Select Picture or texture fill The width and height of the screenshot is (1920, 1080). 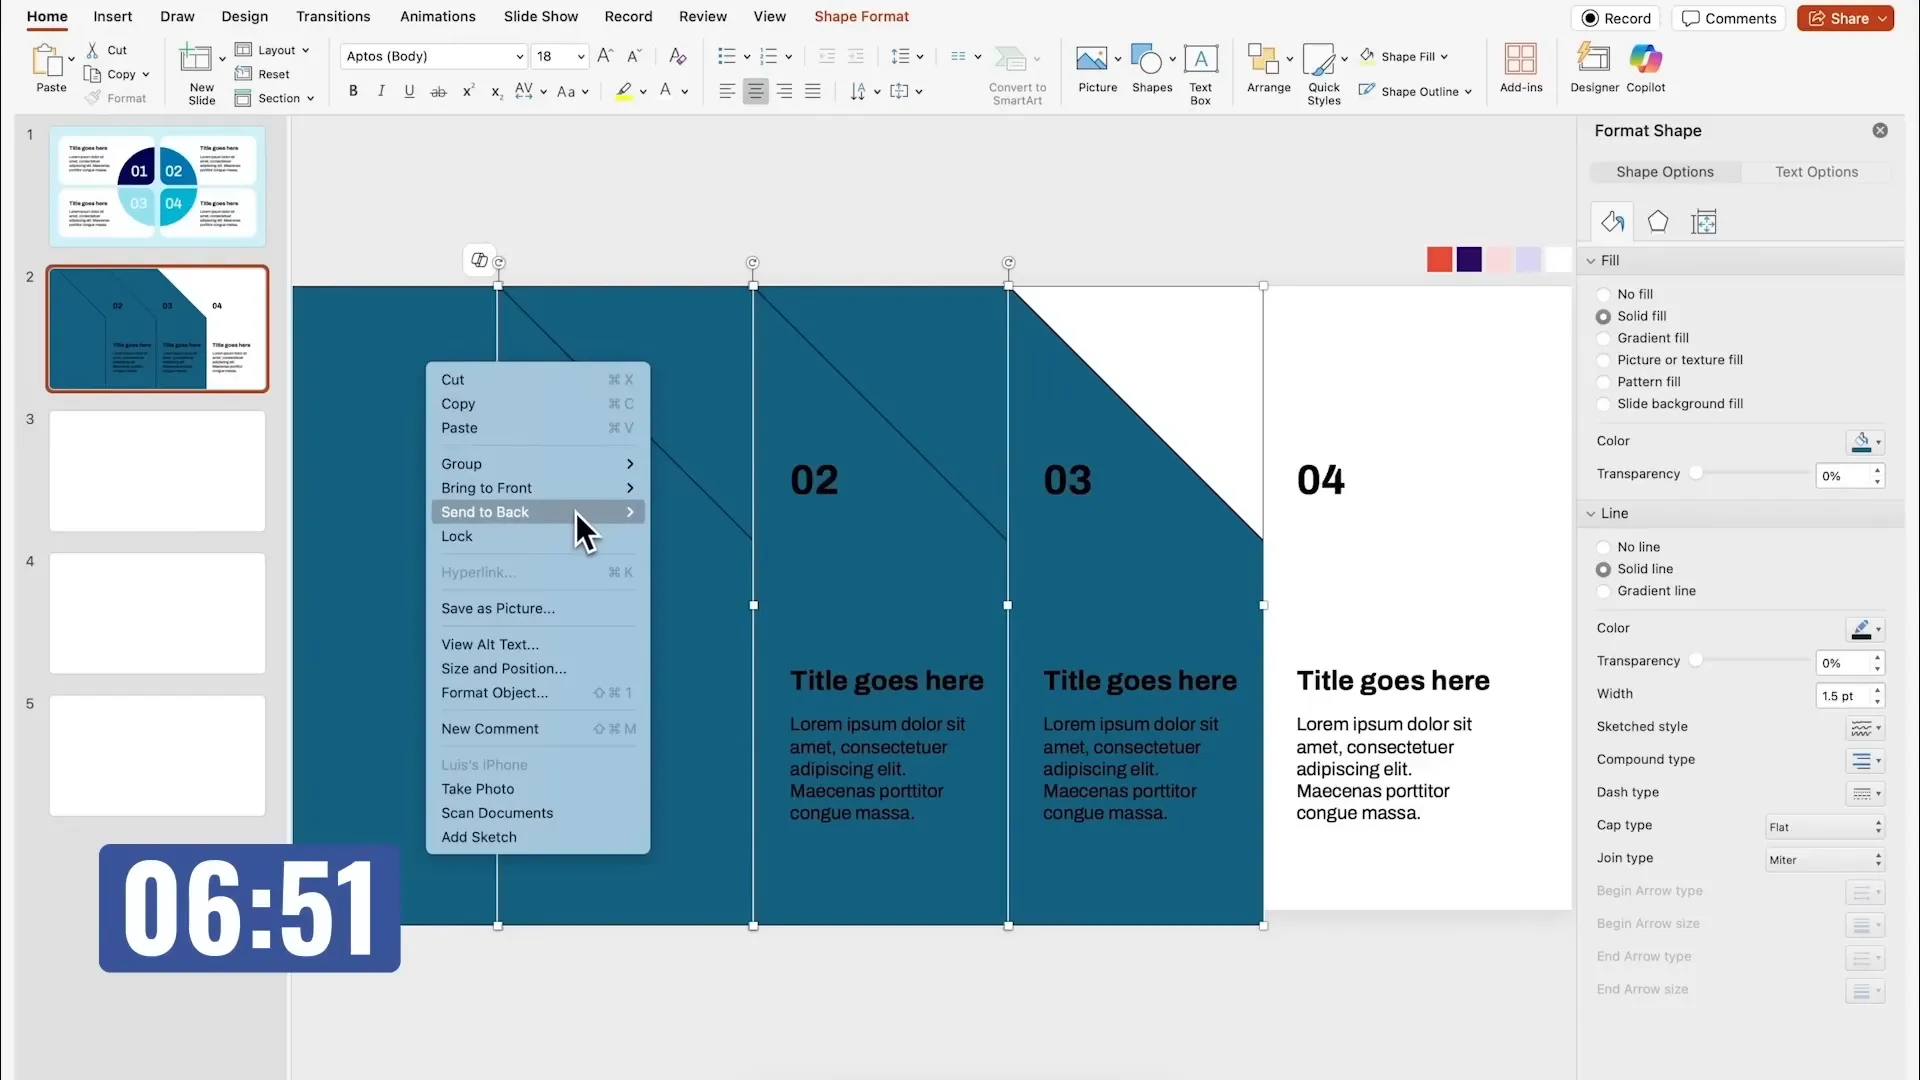(1604, 360)
